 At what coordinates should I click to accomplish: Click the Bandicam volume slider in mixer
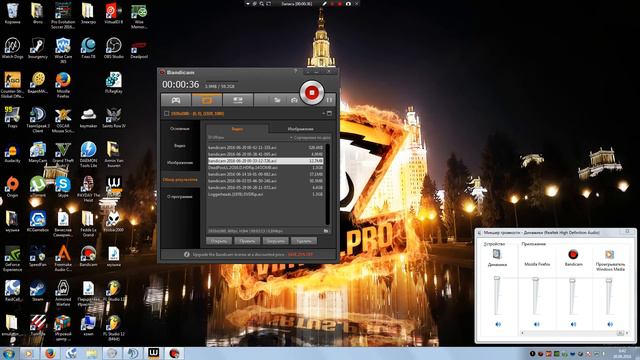tap(572, 296)
